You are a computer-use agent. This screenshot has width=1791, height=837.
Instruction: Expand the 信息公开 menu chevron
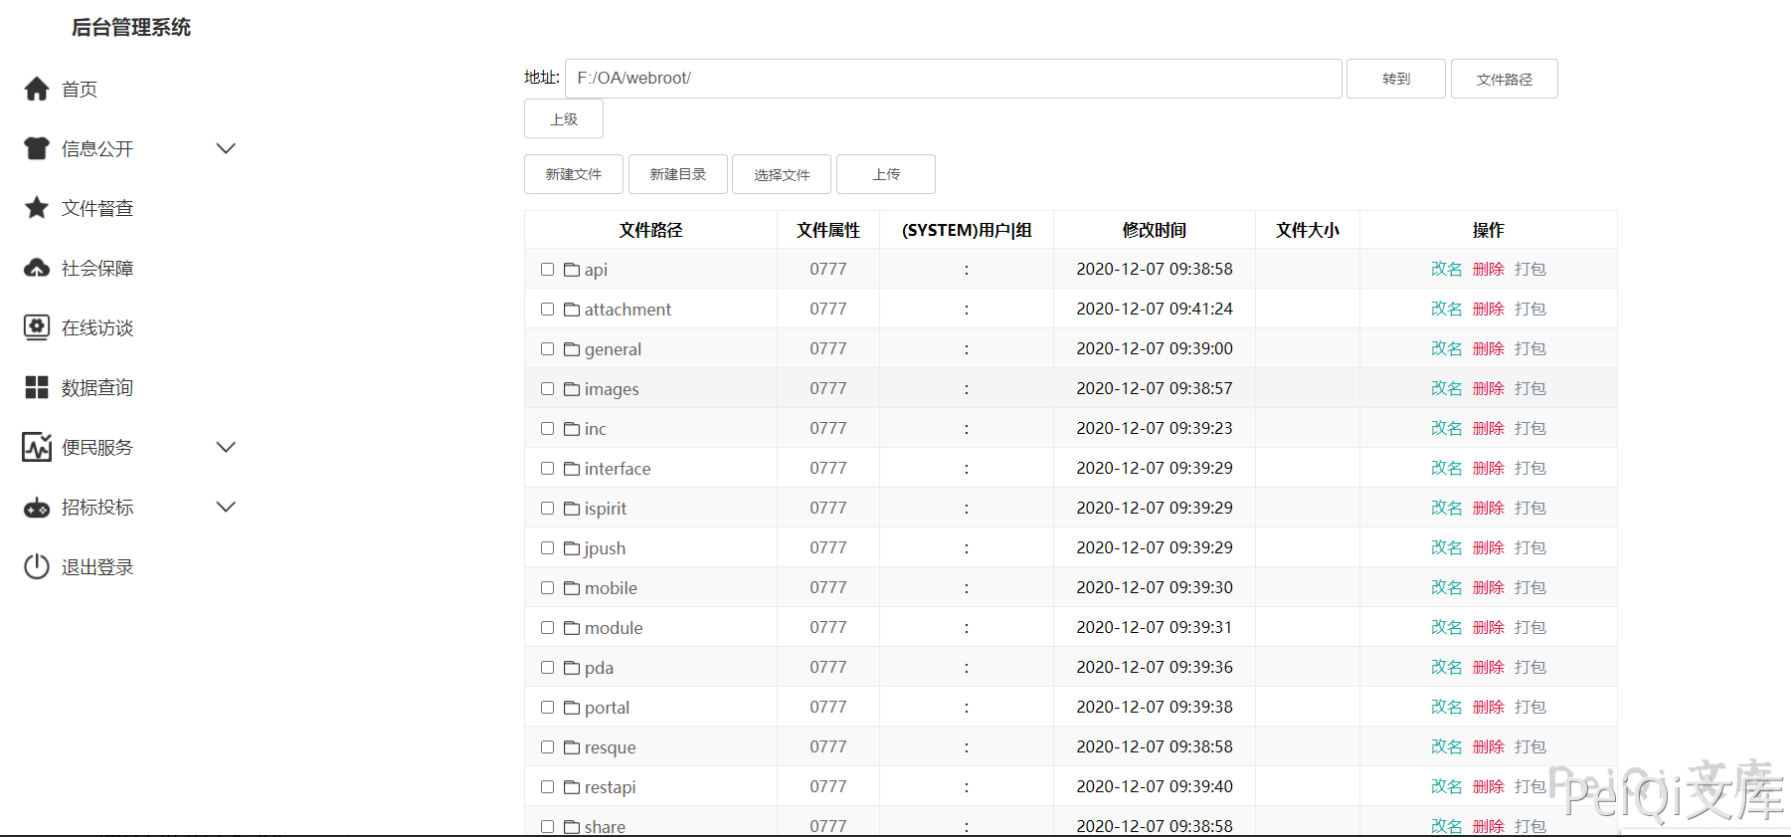pyautogui.click(x=226, y=149)
